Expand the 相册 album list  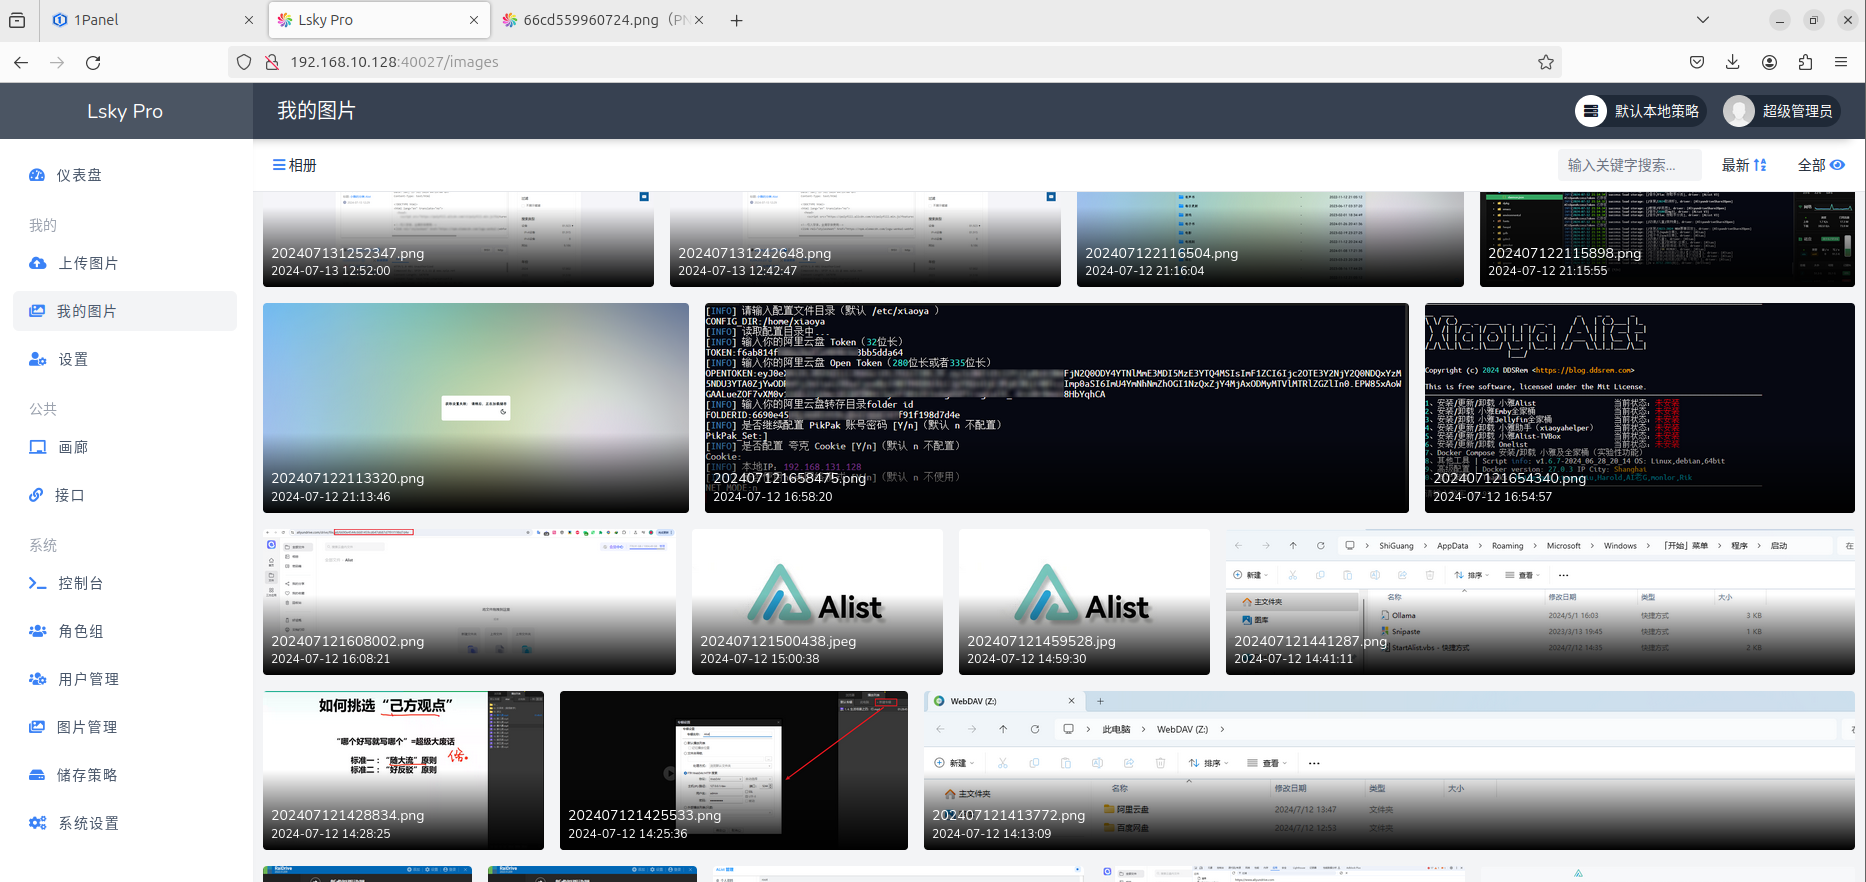[x=295, y=165]
